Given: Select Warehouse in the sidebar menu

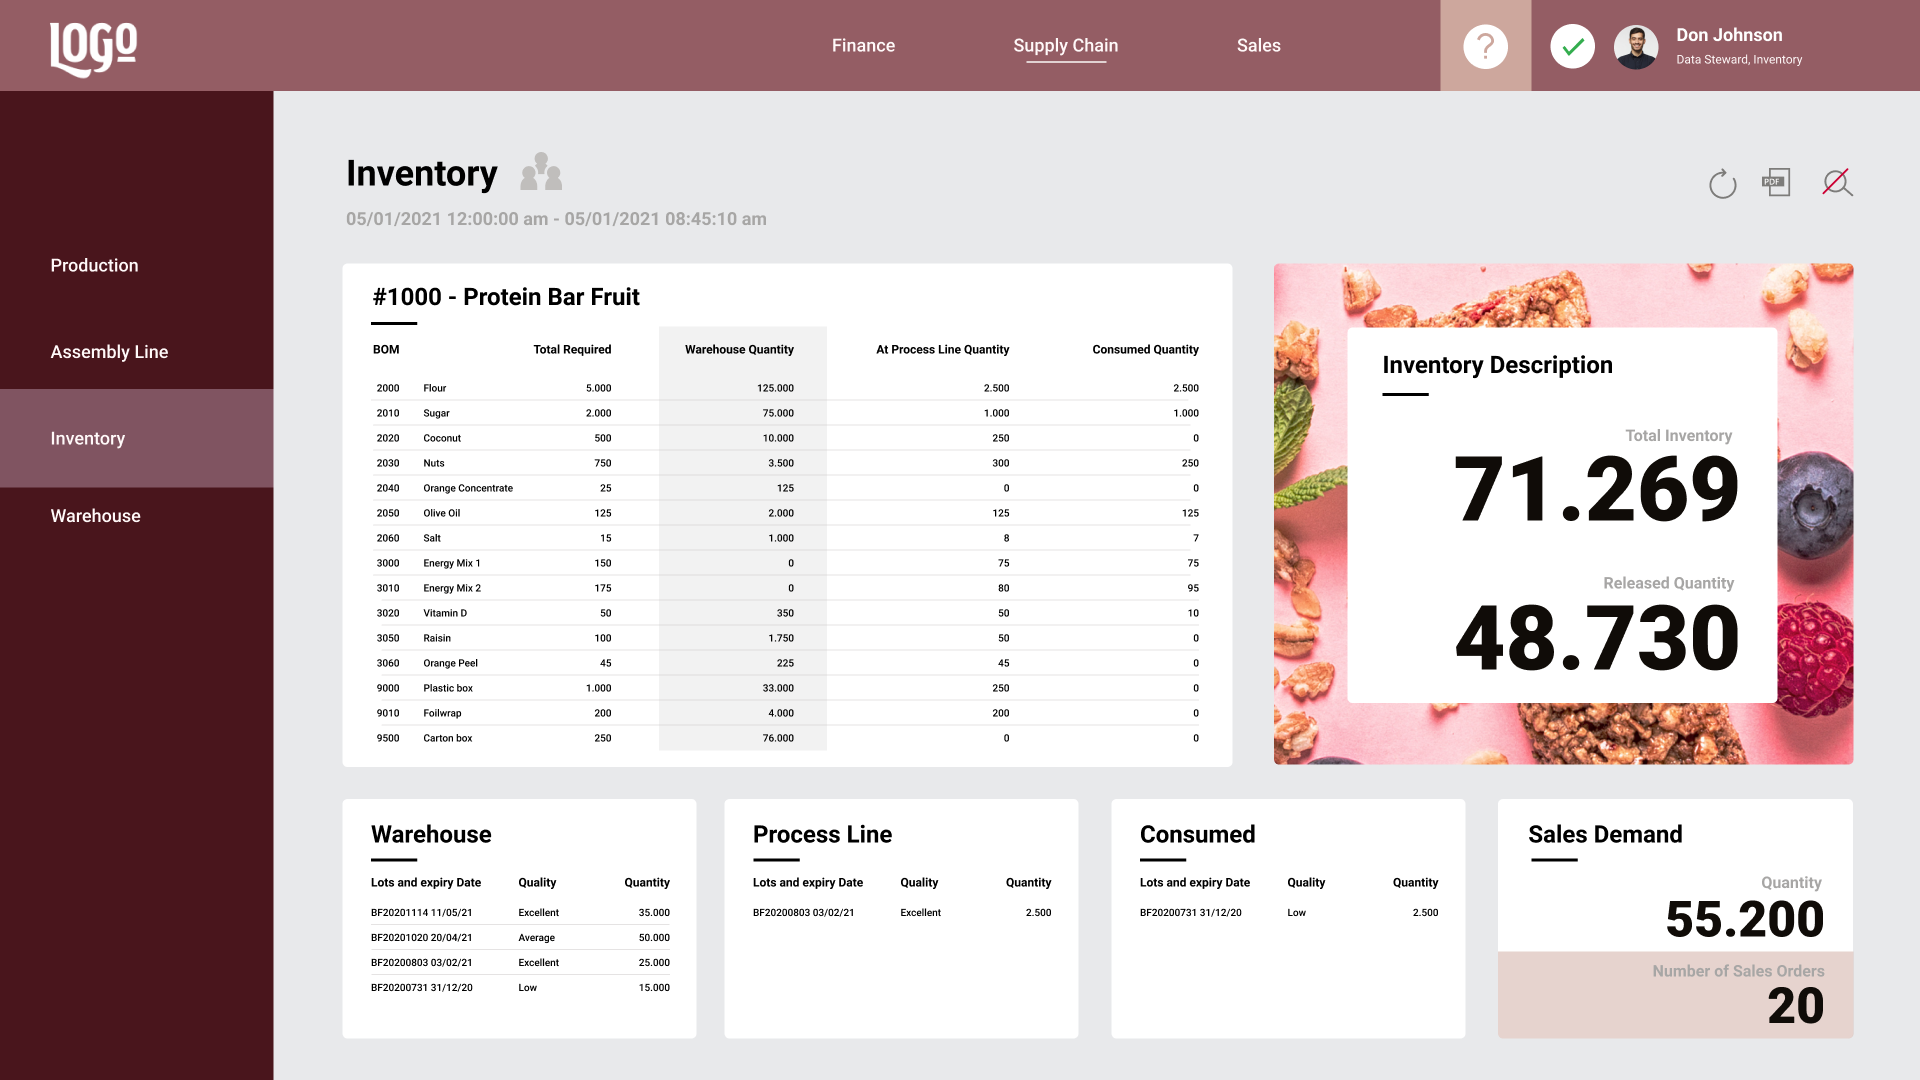Looking at the screenshot, I should [x=96, y=516].
